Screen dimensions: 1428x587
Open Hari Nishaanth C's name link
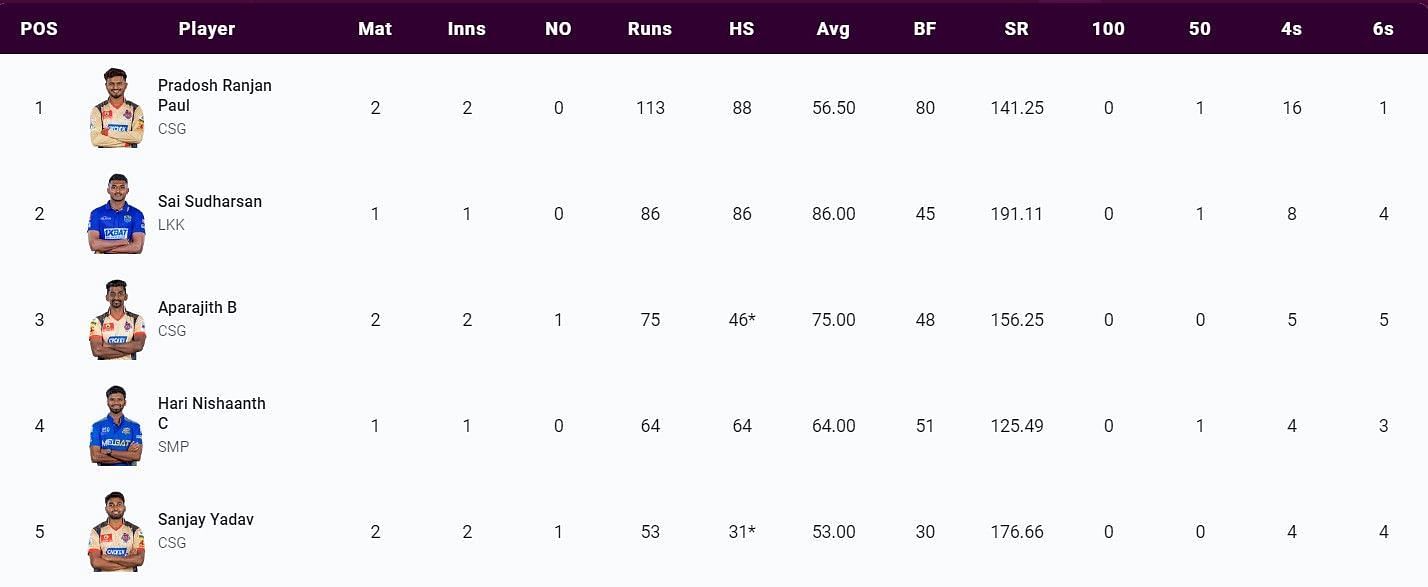212,414
